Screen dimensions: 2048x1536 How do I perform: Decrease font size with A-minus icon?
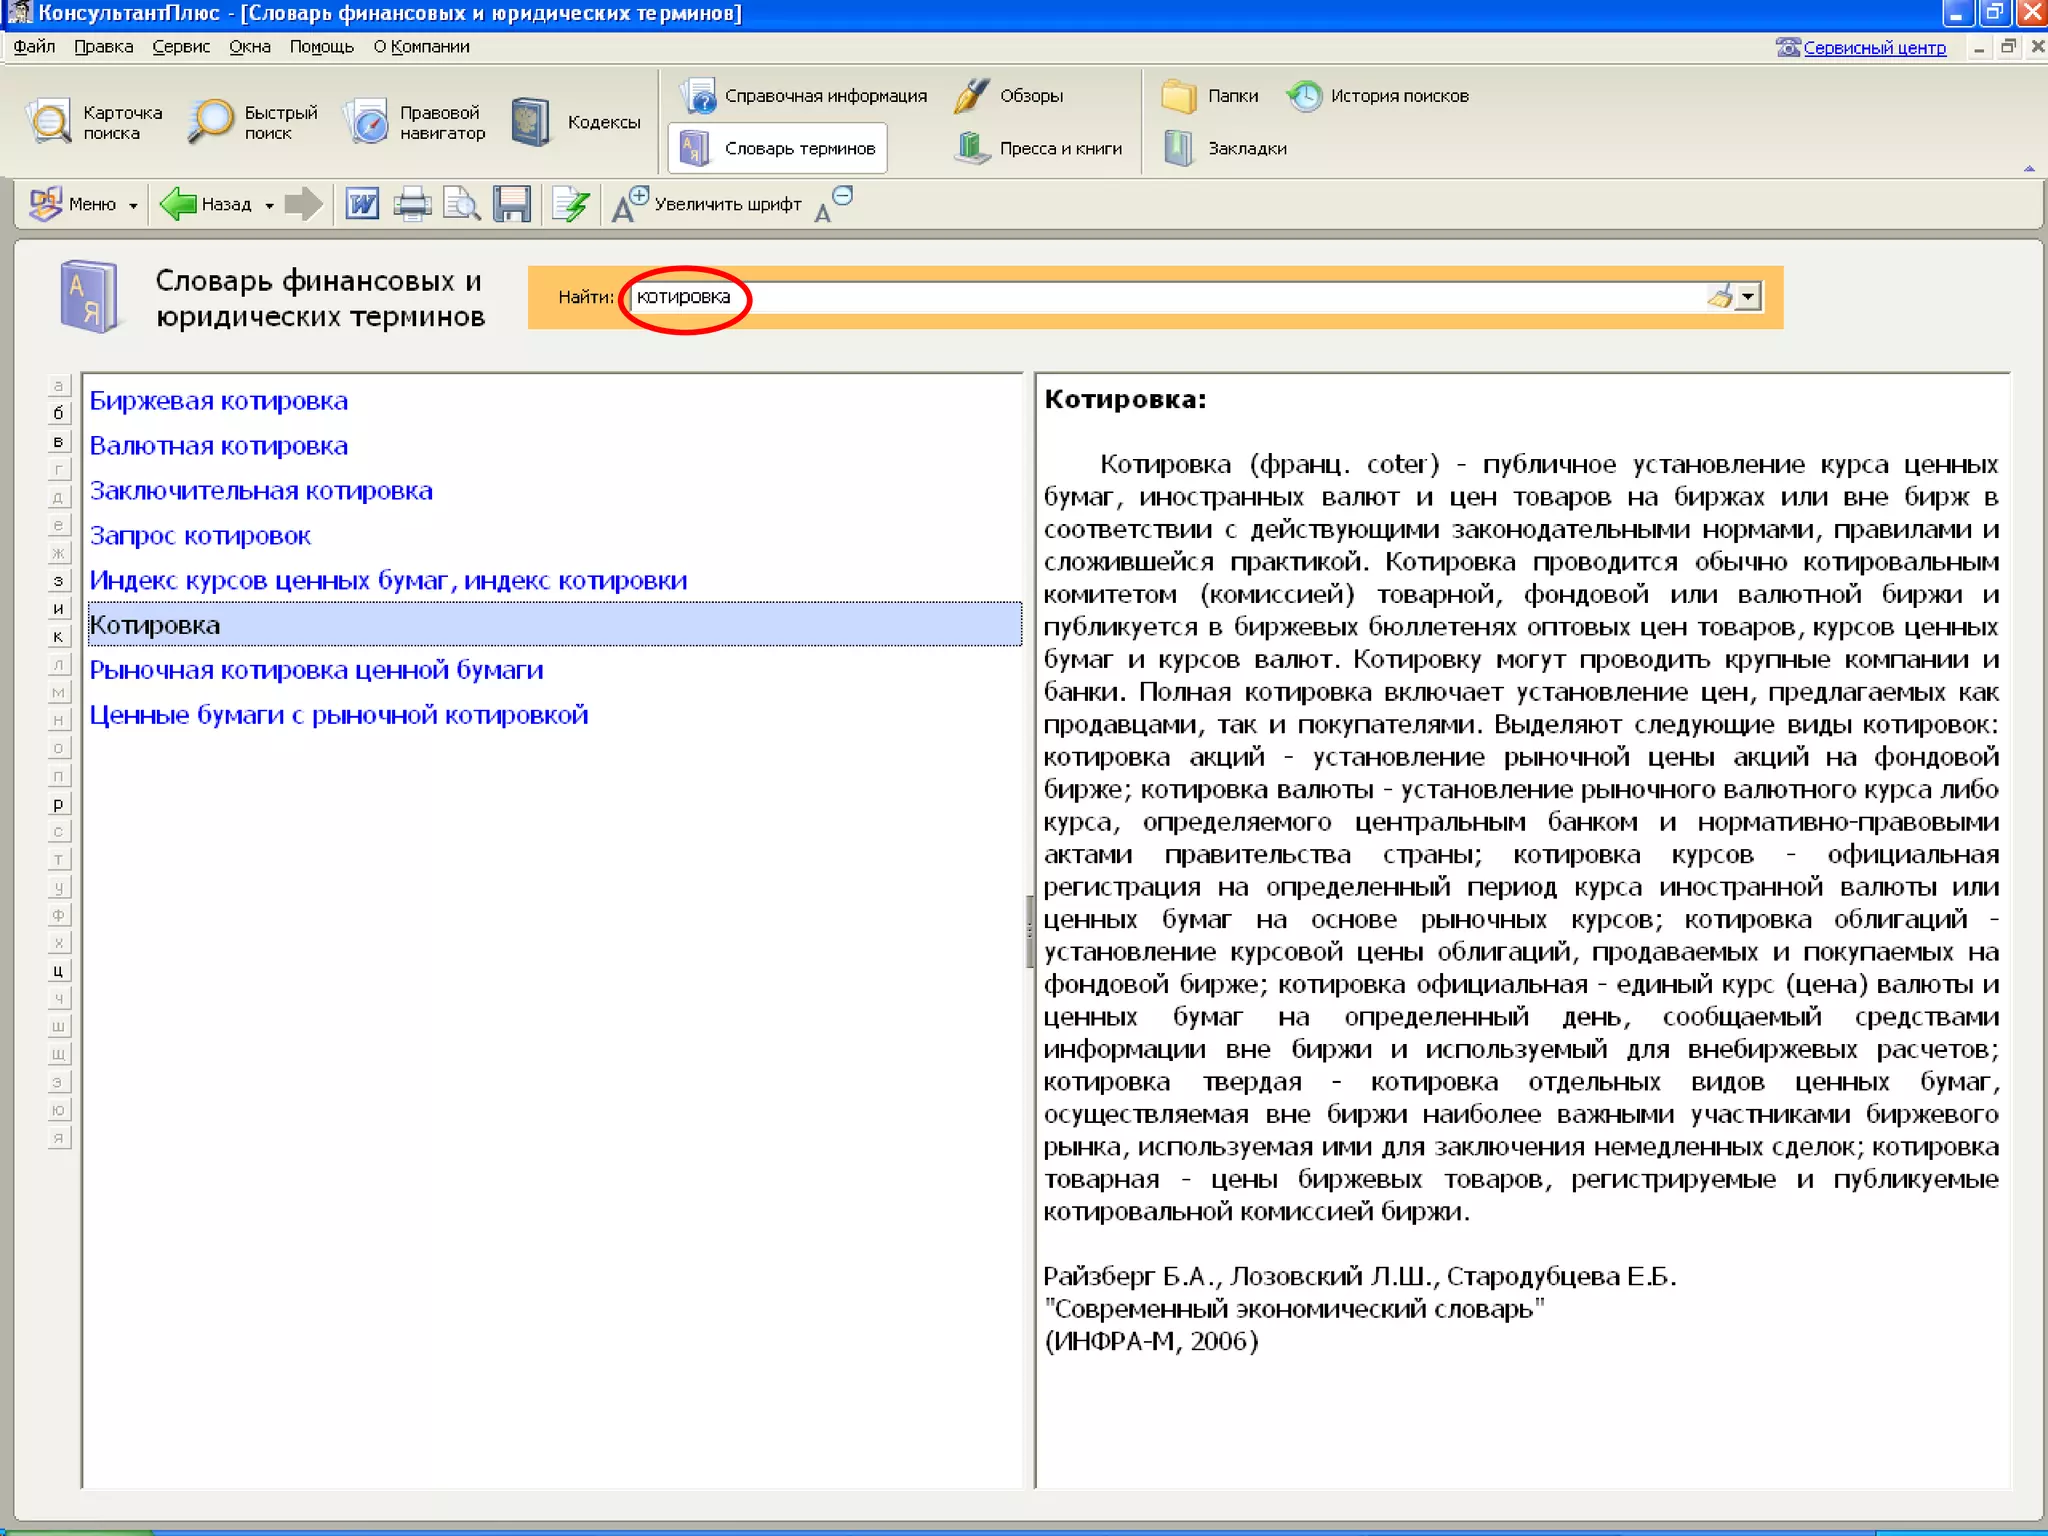click(x=832, y=204)
